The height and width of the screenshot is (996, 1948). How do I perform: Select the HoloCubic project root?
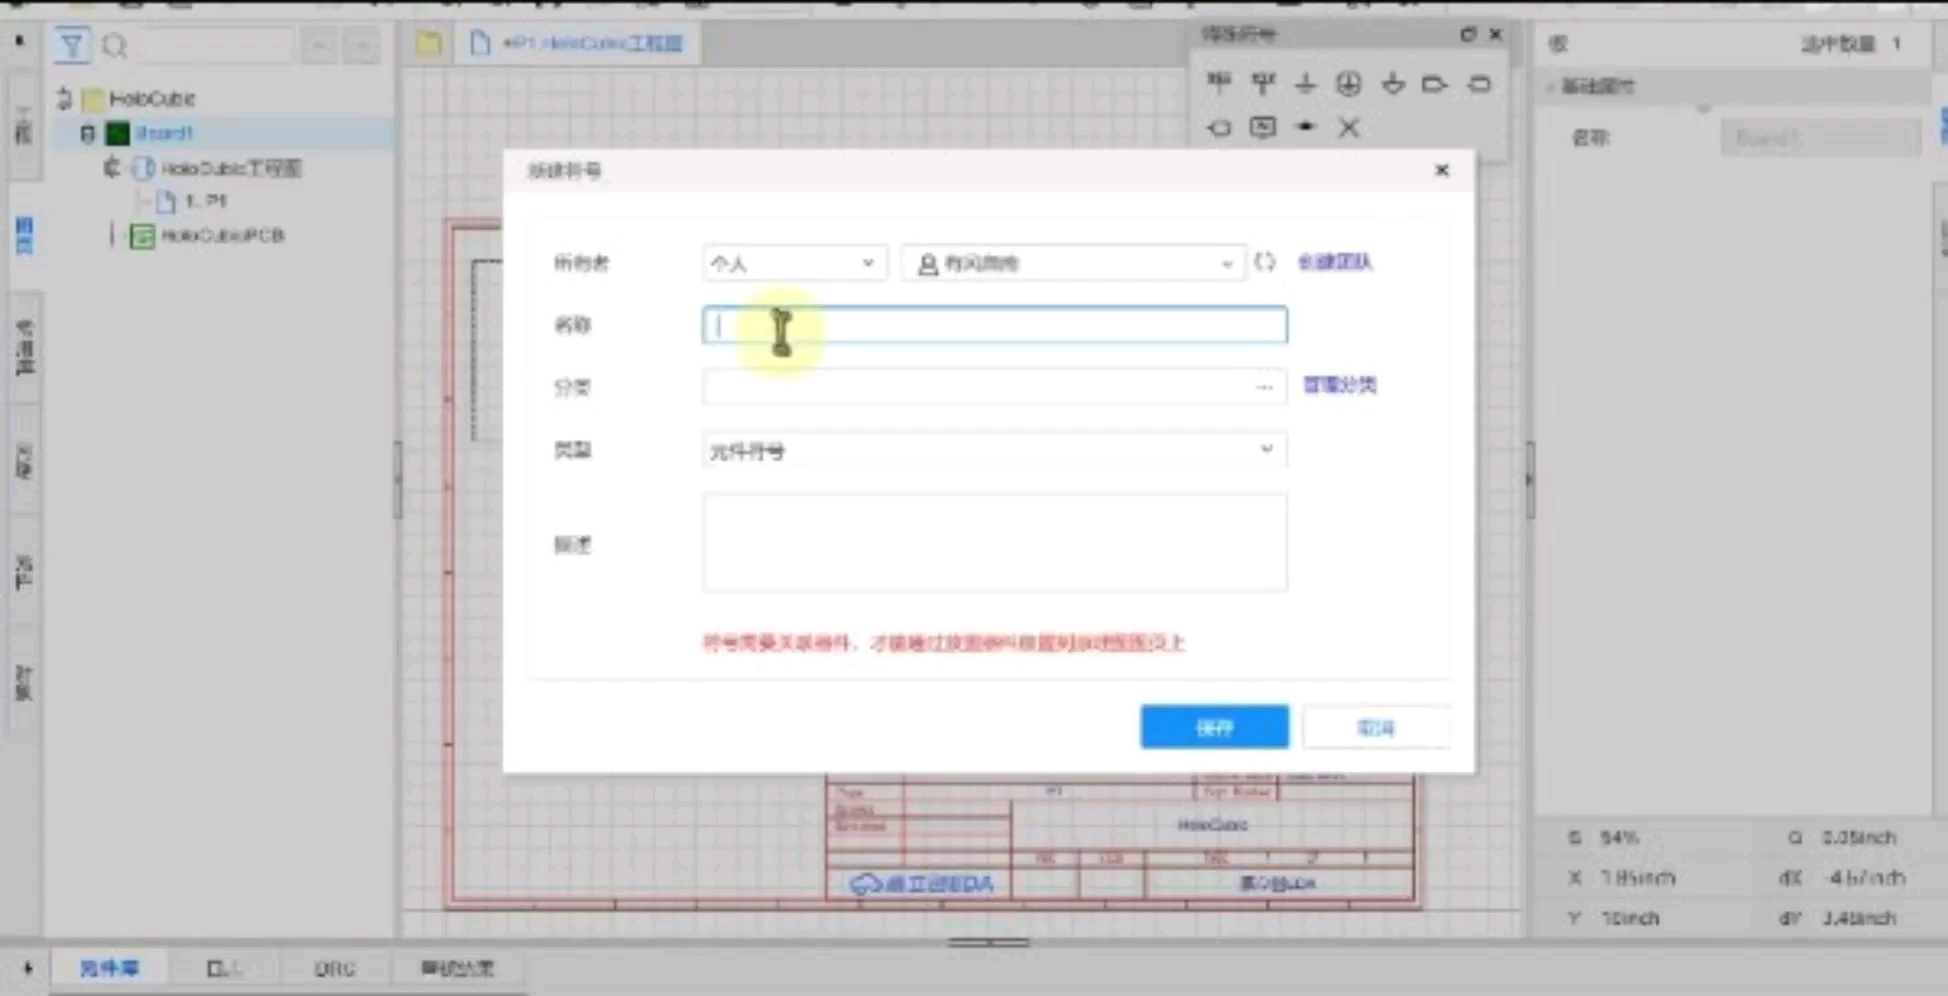(151, 98)
